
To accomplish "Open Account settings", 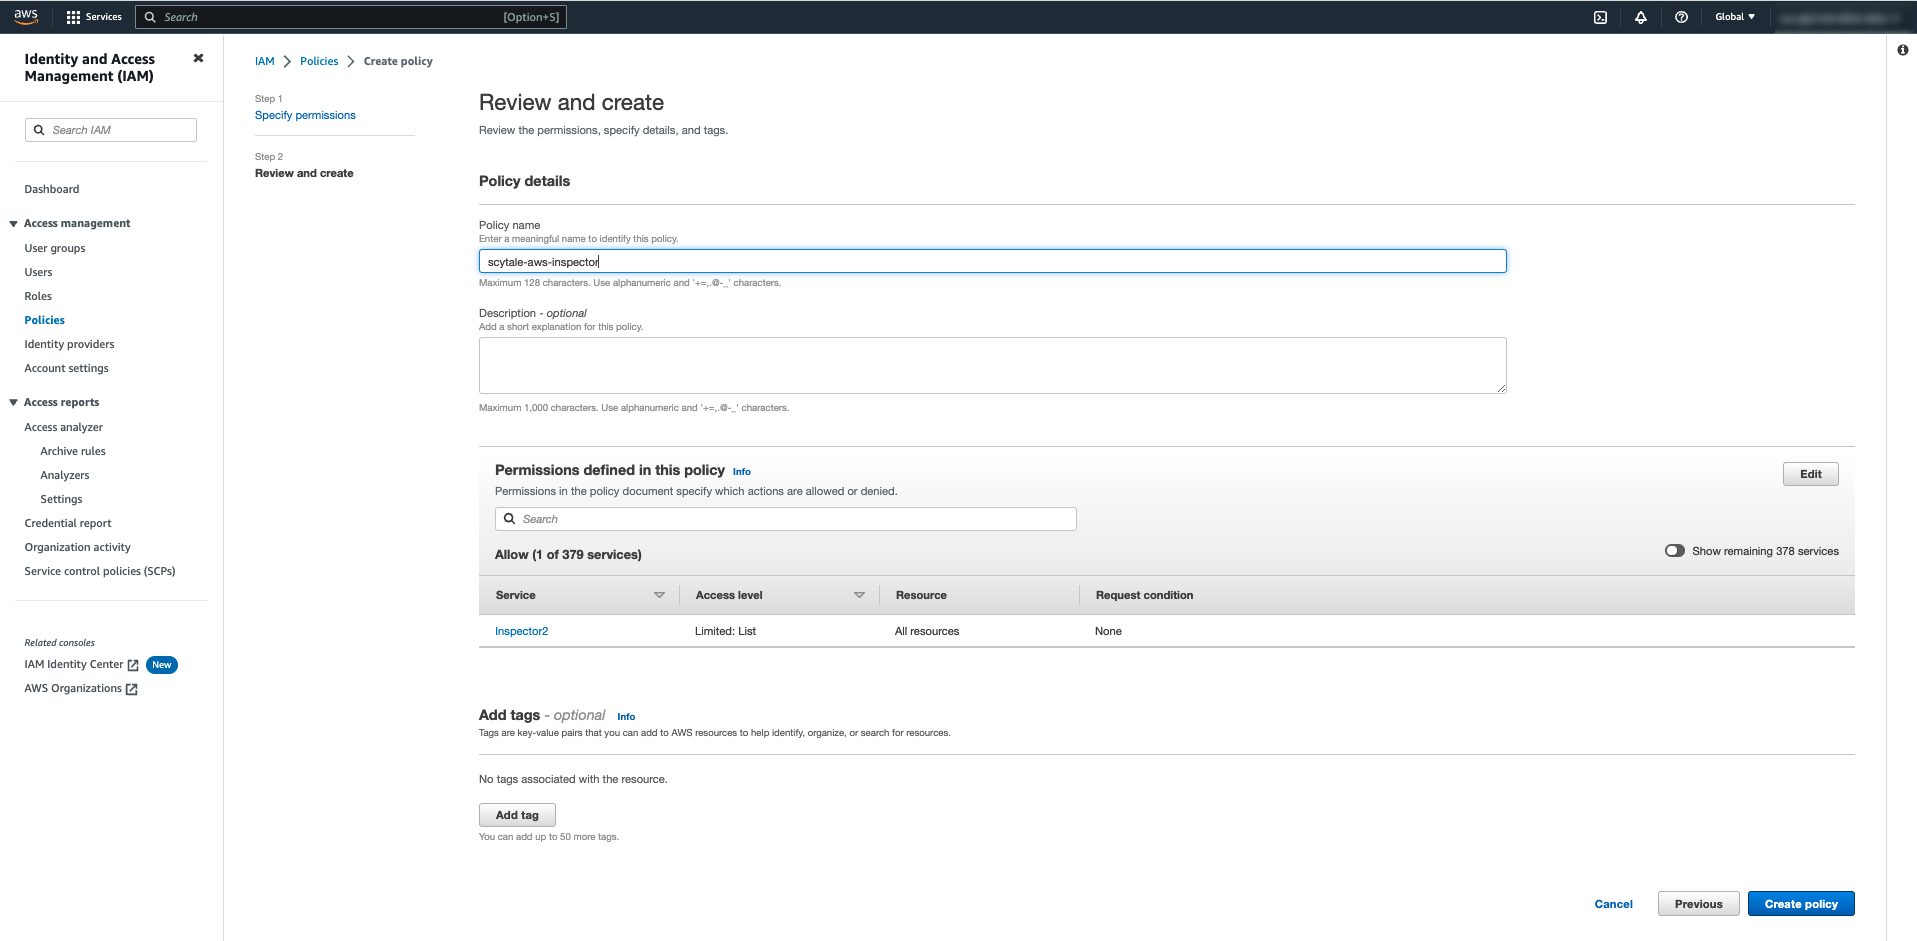I will click(x=66, y=368).
